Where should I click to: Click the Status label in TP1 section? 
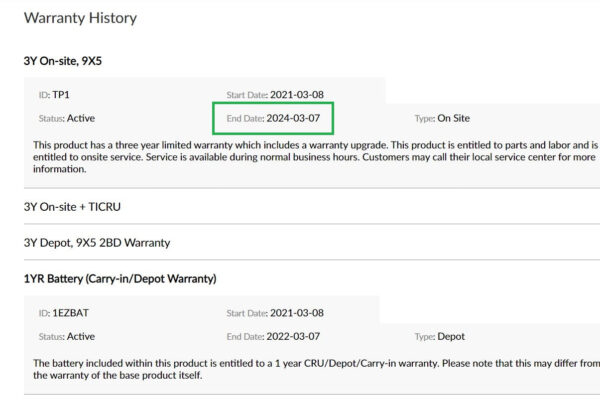pyautogui.click(x=52, y=119)
